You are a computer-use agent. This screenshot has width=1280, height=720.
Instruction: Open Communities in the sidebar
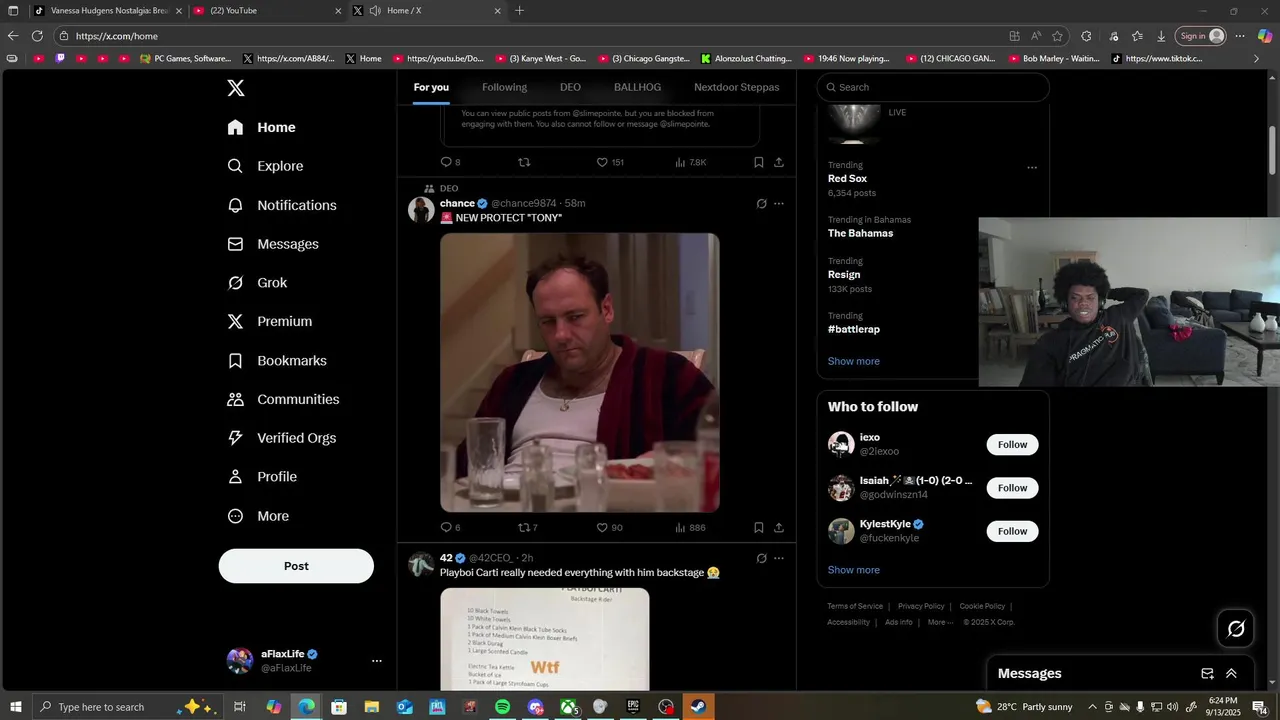point(283,399)
